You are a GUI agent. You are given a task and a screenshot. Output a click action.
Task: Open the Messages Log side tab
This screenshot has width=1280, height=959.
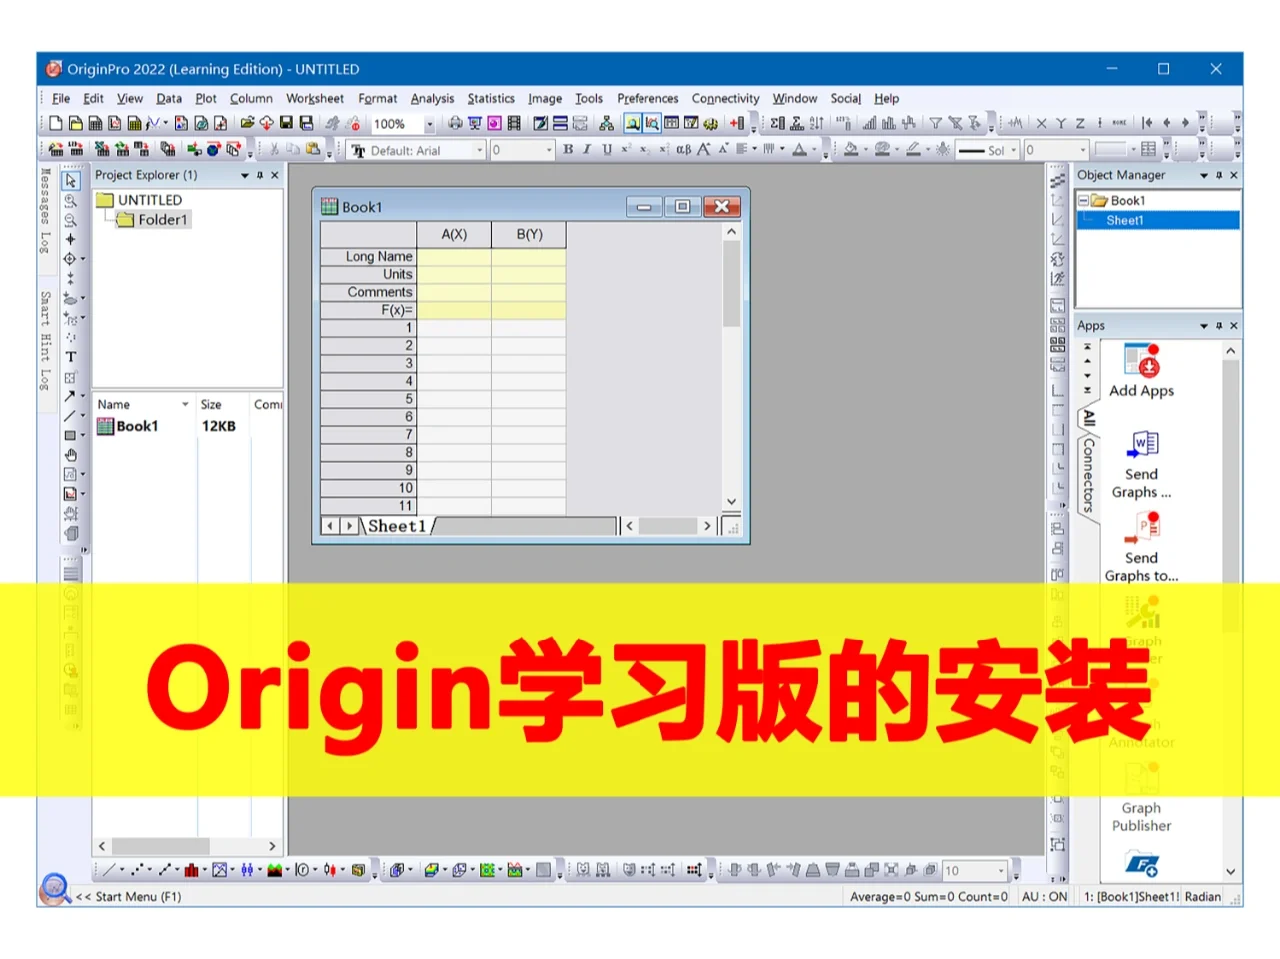point(45,211)
